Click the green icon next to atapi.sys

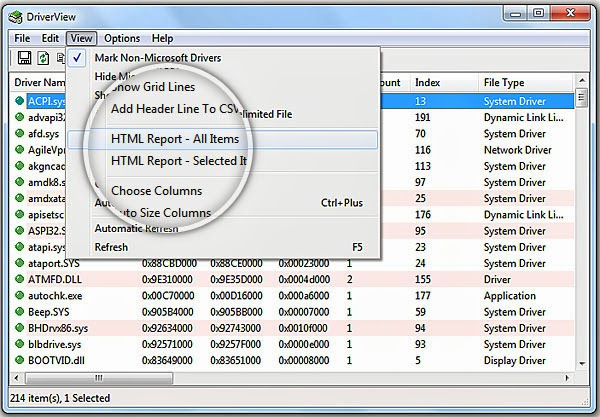click(x=20, y=247)
